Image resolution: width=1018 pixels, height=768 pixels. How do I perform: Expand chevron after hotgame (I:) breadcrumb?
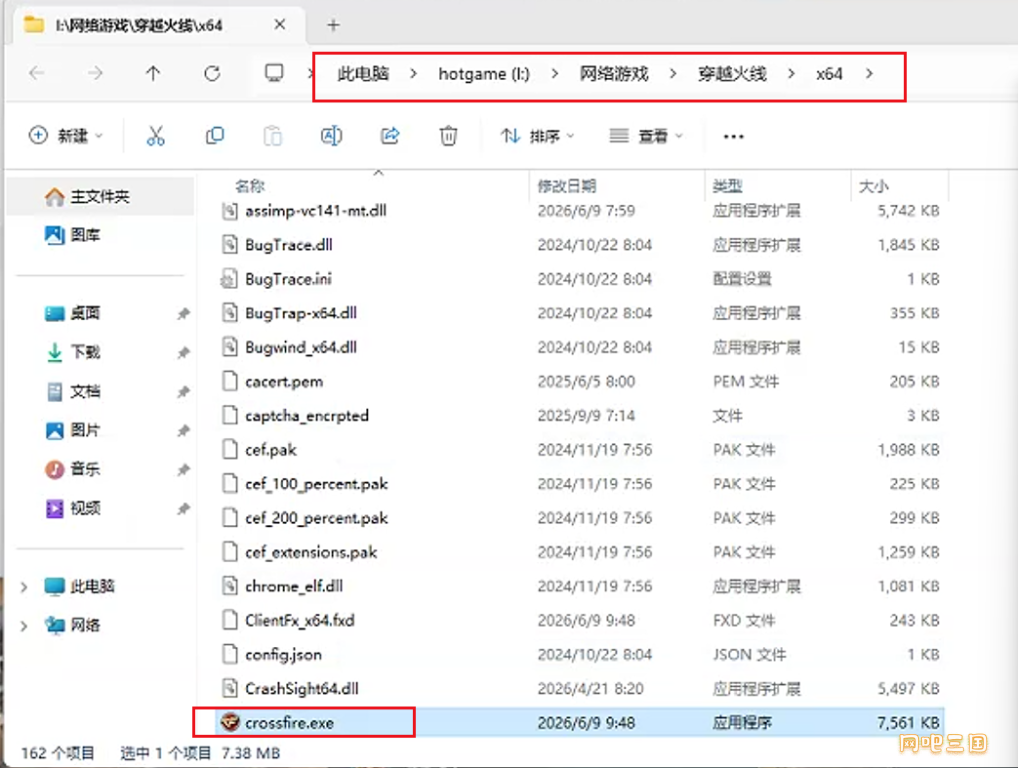coord(554,74)
